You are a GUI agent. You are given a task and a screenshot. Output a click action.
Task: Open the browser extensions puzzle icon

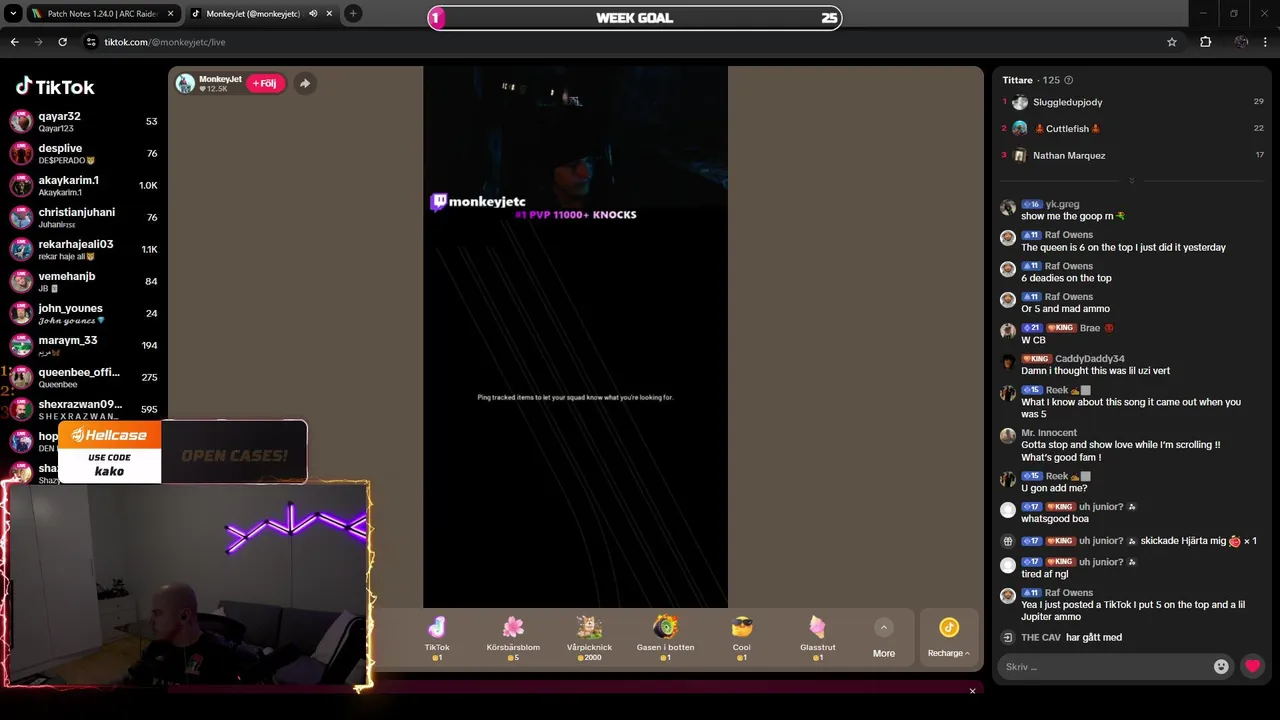[x=1205, y=42]
